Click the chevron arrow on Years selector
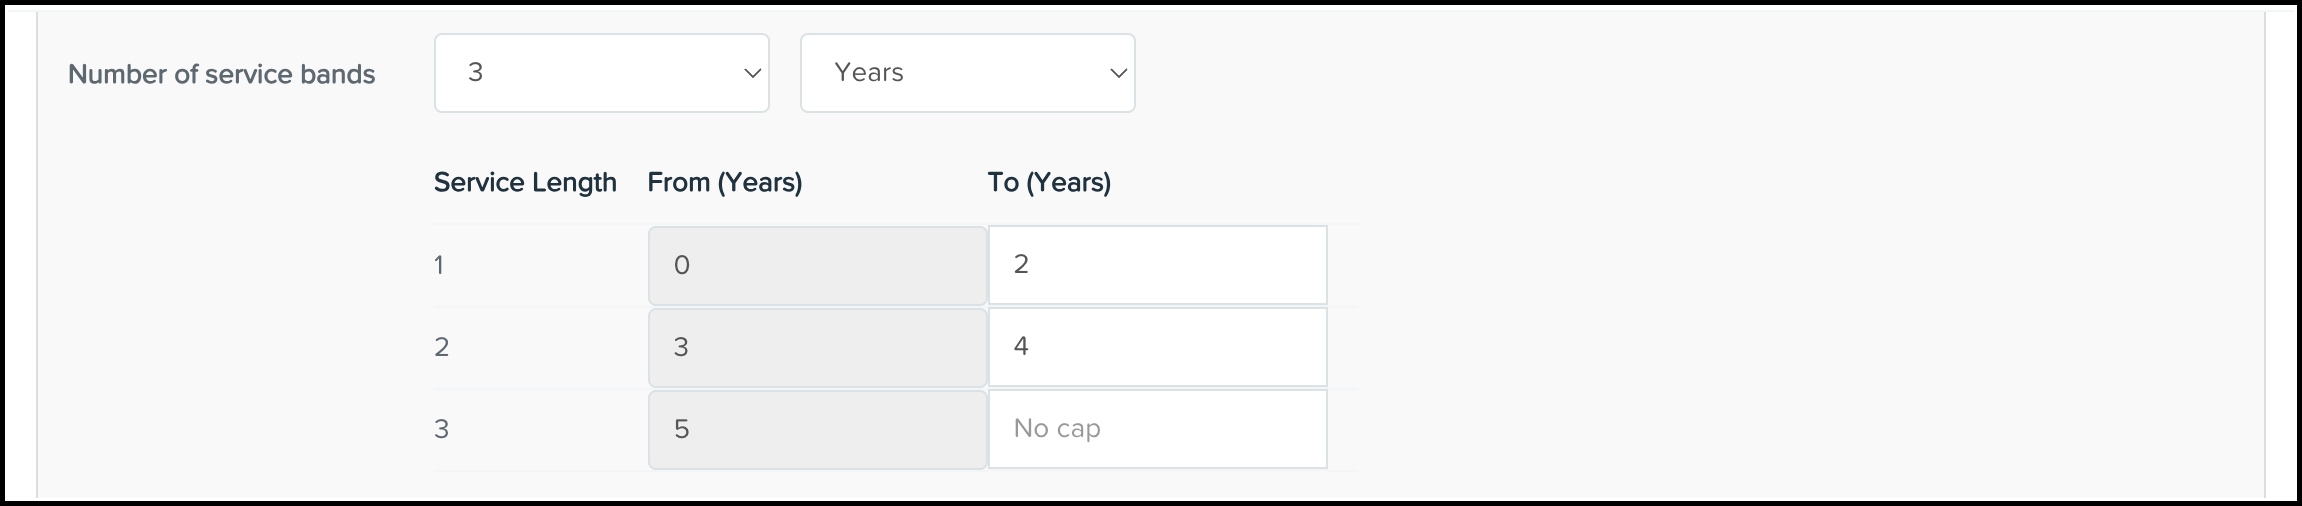This screenshot has width=2302, height=506. [1119, 73]
